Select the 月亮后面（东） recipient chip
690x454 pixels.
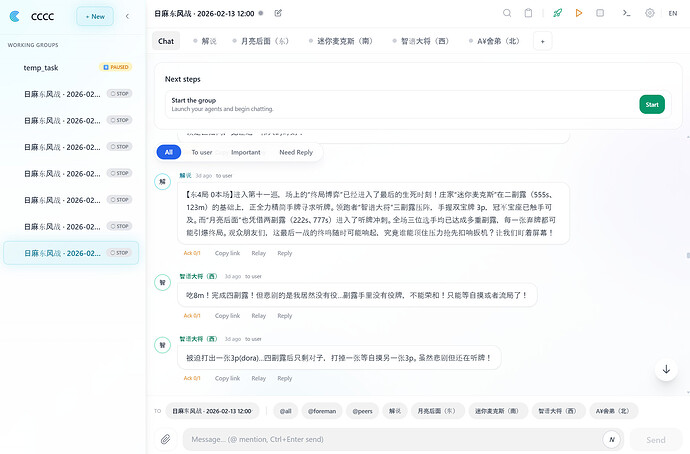tap(437, 411)
